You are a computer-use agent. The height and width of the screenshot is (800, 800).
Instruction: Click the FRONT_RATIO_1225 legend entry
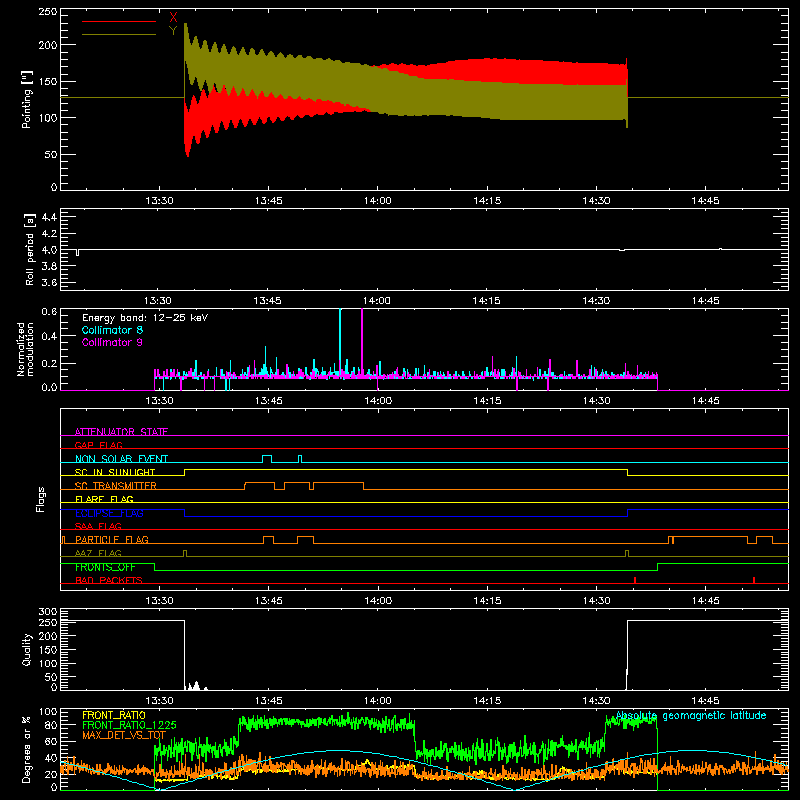(x=129, y=725)
